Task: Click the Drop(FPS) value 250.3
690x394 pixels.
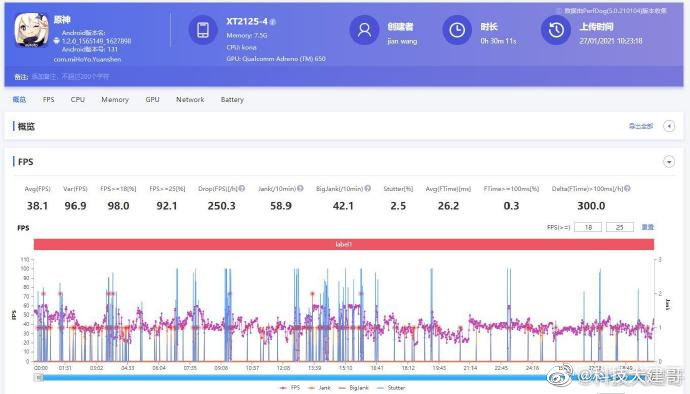Action: click(221, 206)
